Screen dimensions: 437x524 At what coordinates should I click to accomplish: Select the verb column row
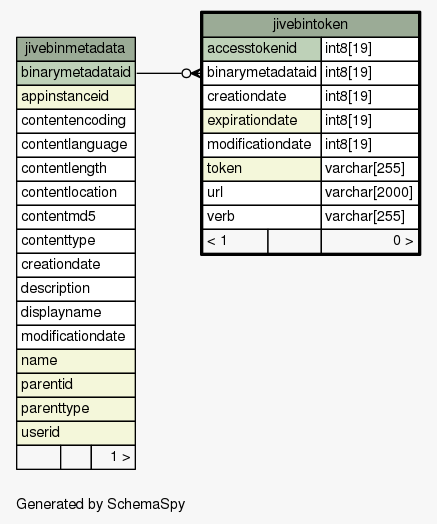[x=310, y=217]
